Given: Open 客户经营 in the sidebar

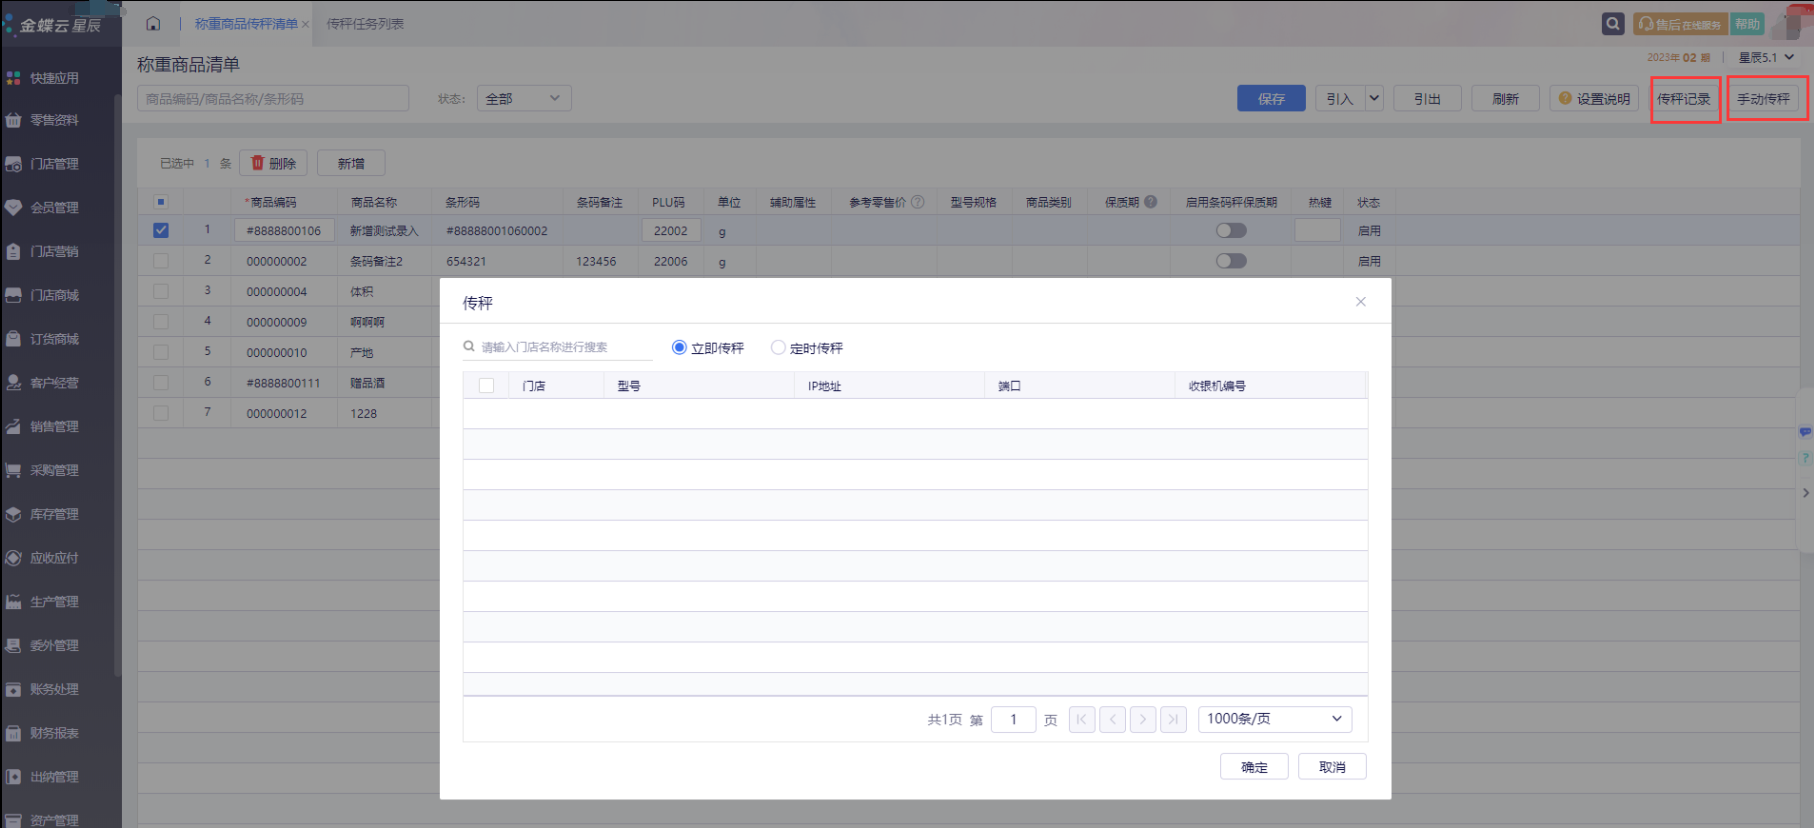Looking at the screenshot, I should pyautogui.click(x=54, y=383).
